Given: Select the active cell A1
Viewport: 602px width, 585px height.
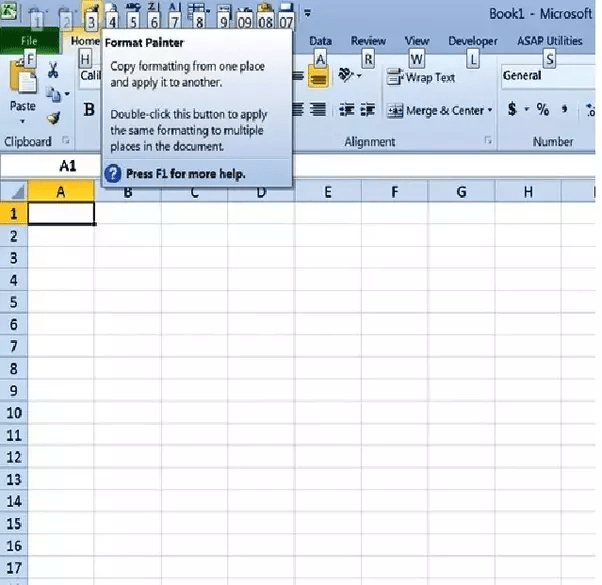Looking at the screenshot, I should (61, 213).
